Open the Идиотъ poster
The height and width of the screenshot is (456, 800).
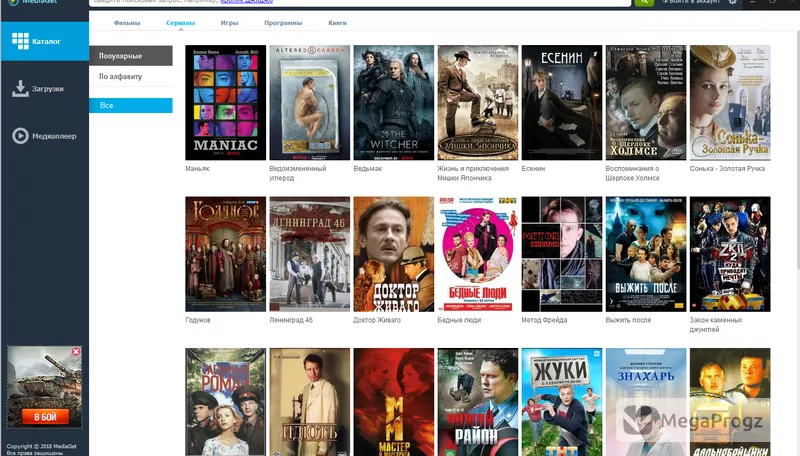pos(310,402)
